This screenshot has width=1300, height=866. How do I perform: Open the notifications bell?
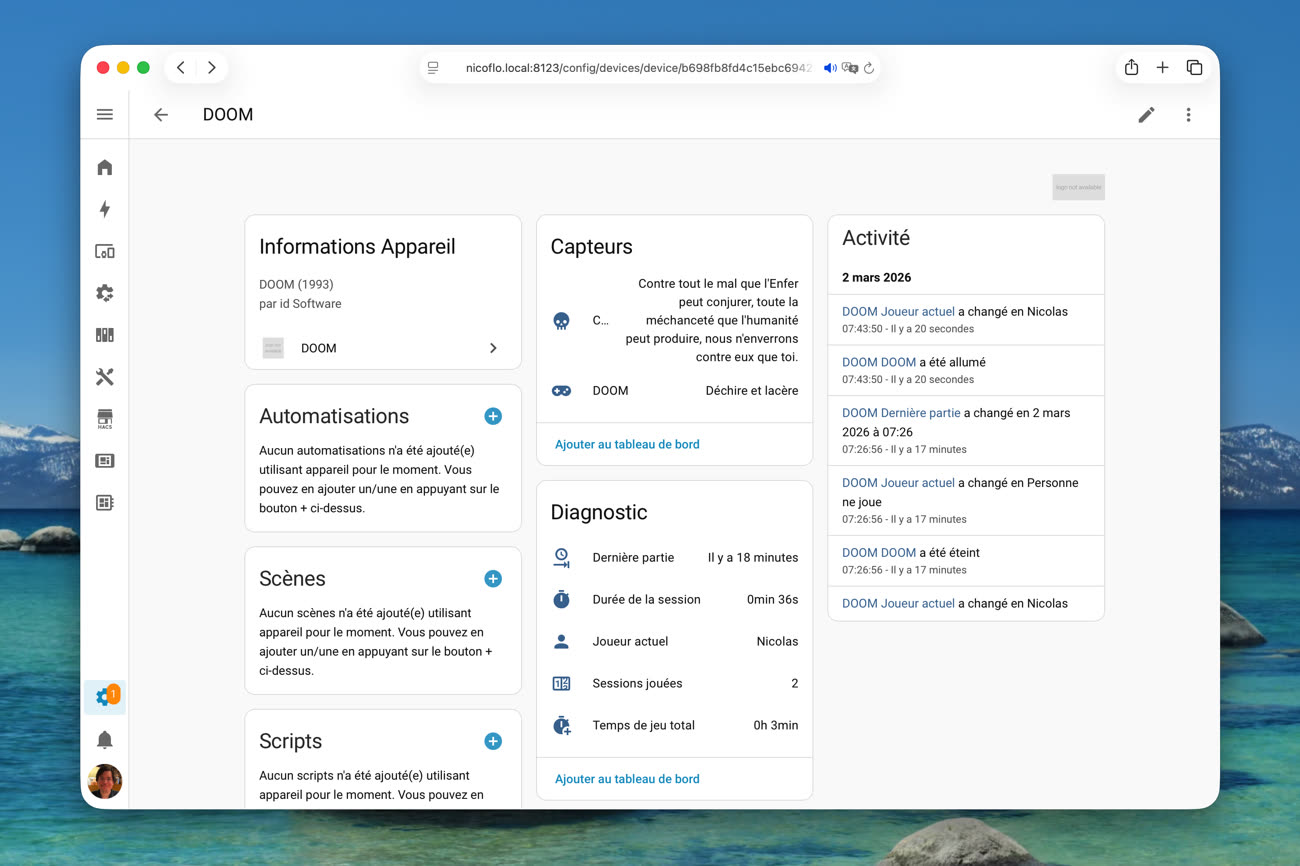pos(105,740)
